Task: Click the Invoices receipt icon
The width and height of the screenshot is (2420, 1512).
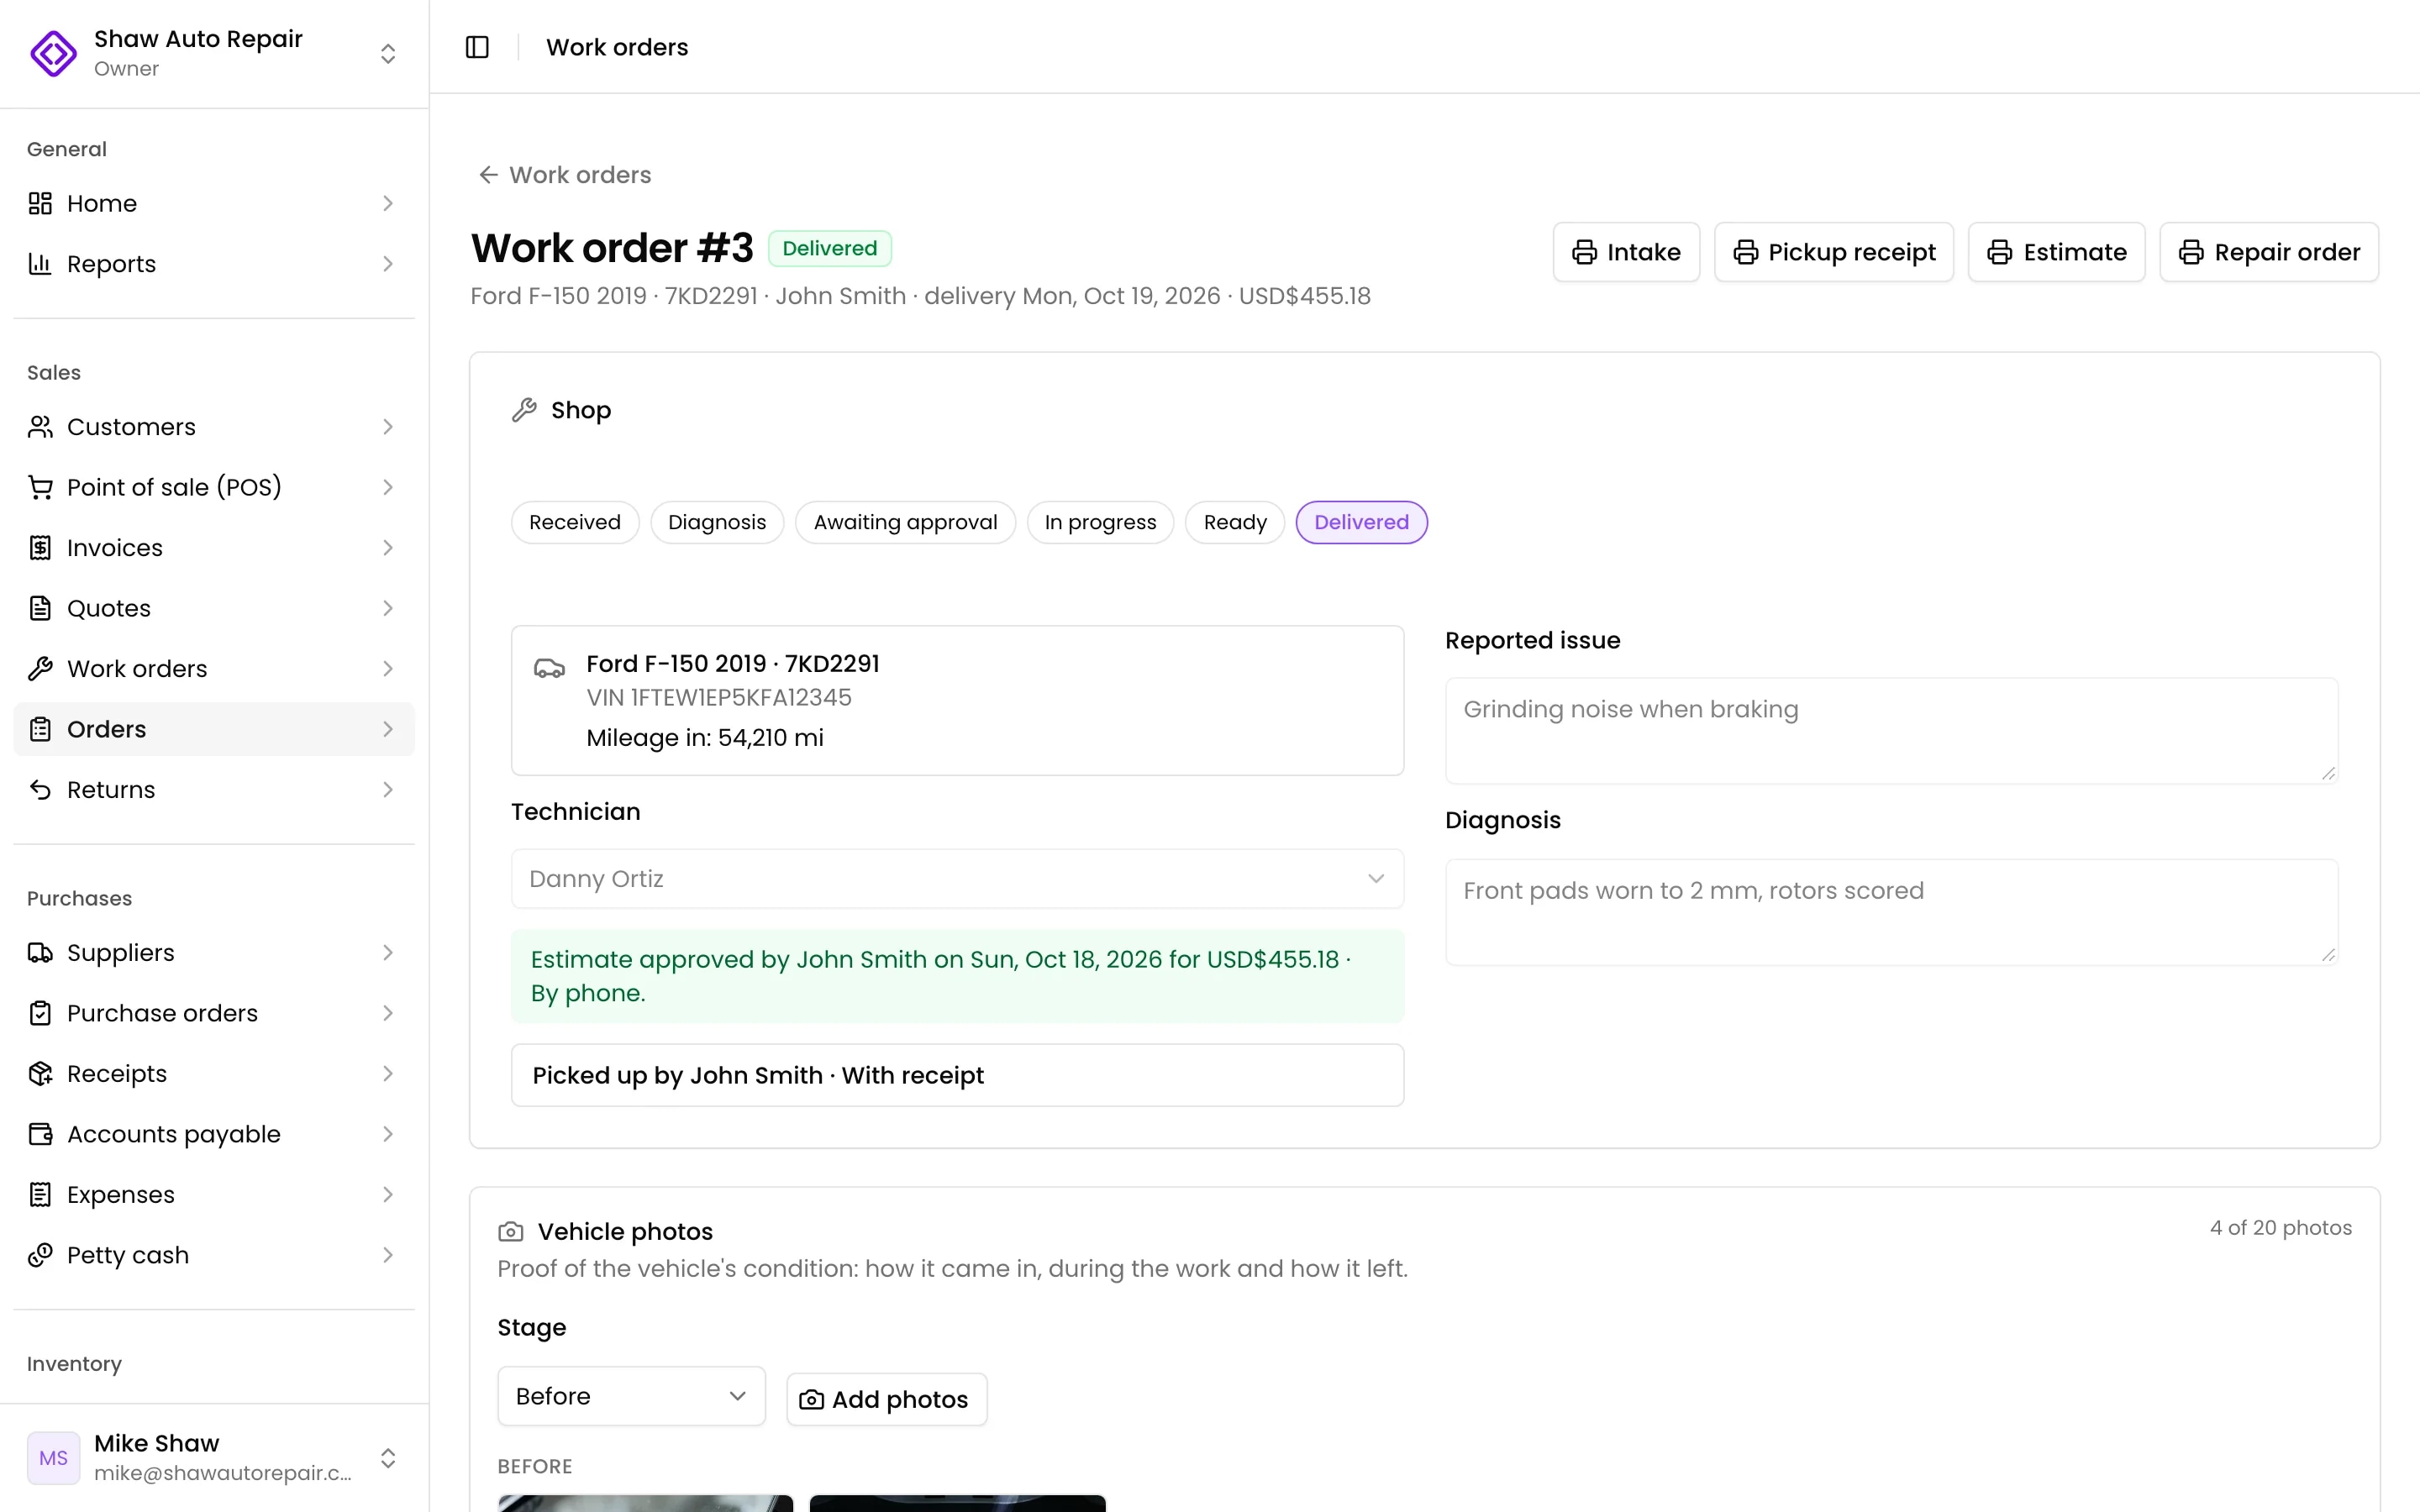Action: [40, 548]
